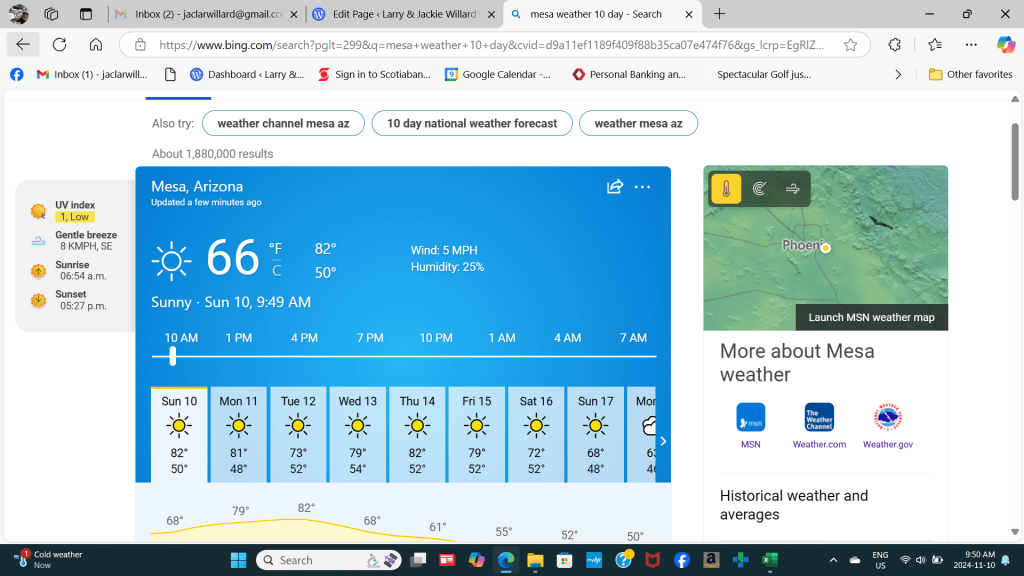
Task: Open the MSN weather source icon
Action: (750, 417)
